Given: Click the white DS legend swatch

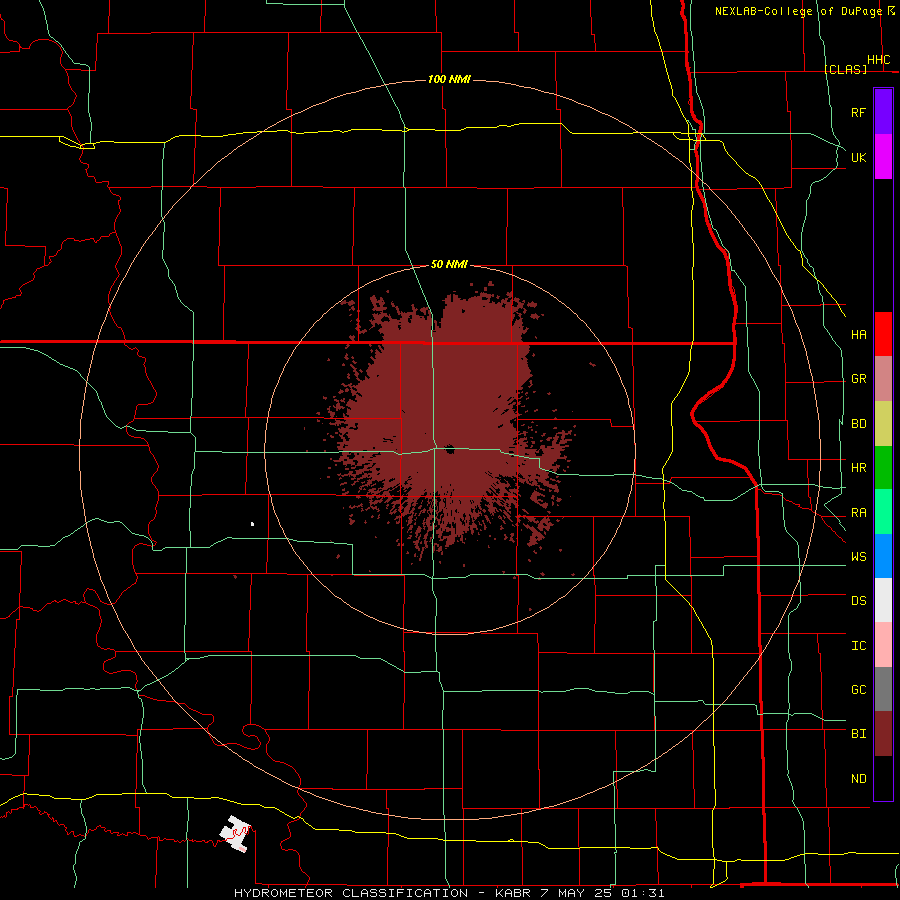Looking at the screenshot, I should click(883, 600).
